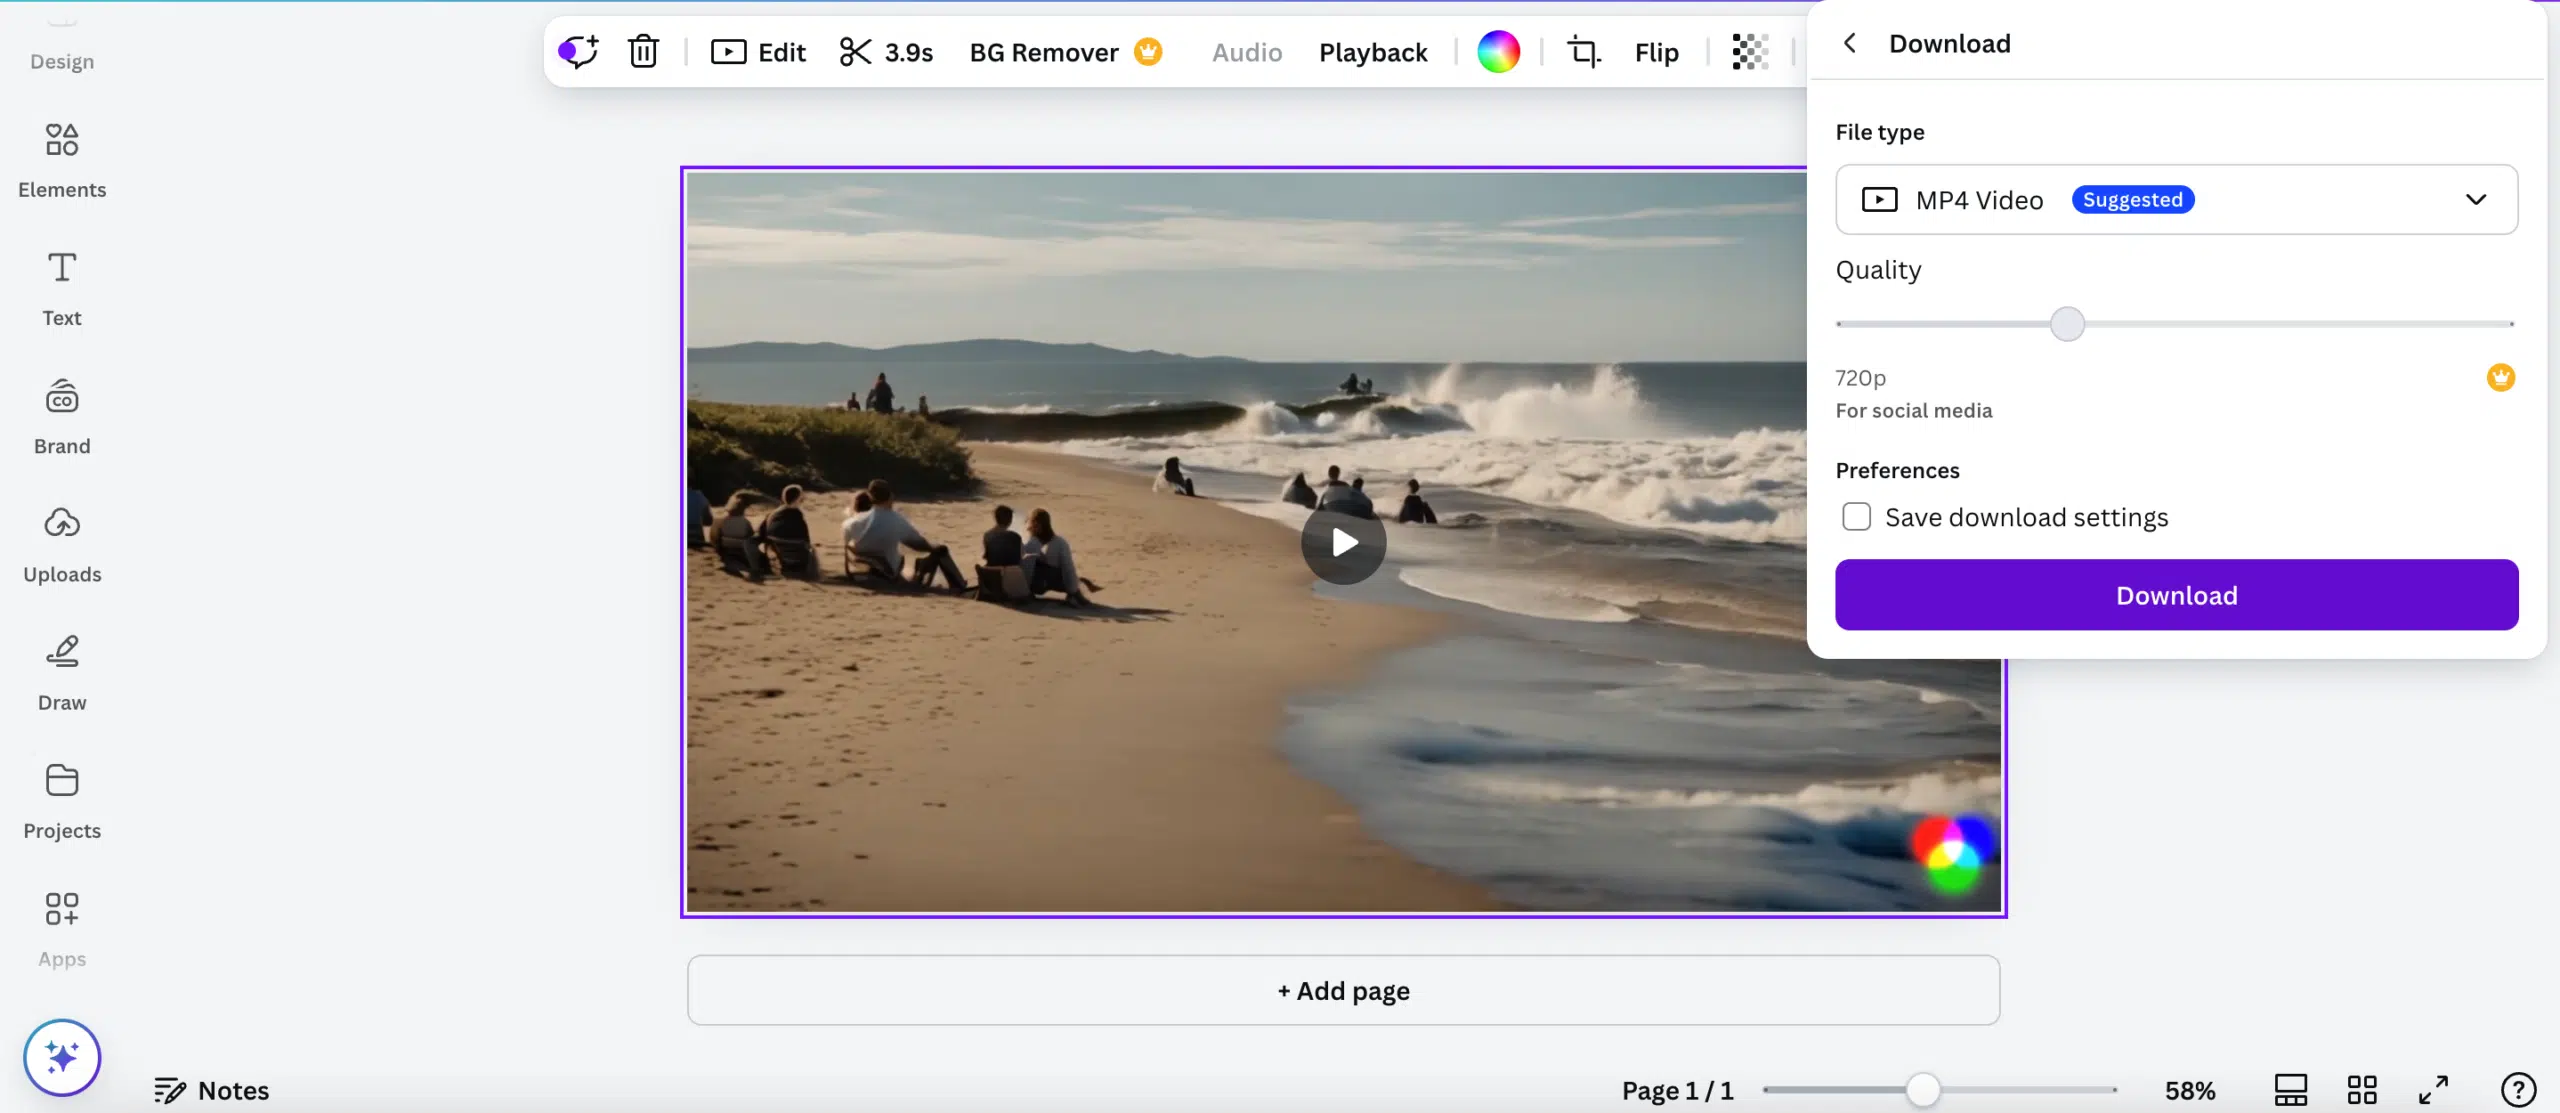This screenshot has height=1113, width=2560.
Task: Open the Playback toolbar option
Action: point(1373,52)
